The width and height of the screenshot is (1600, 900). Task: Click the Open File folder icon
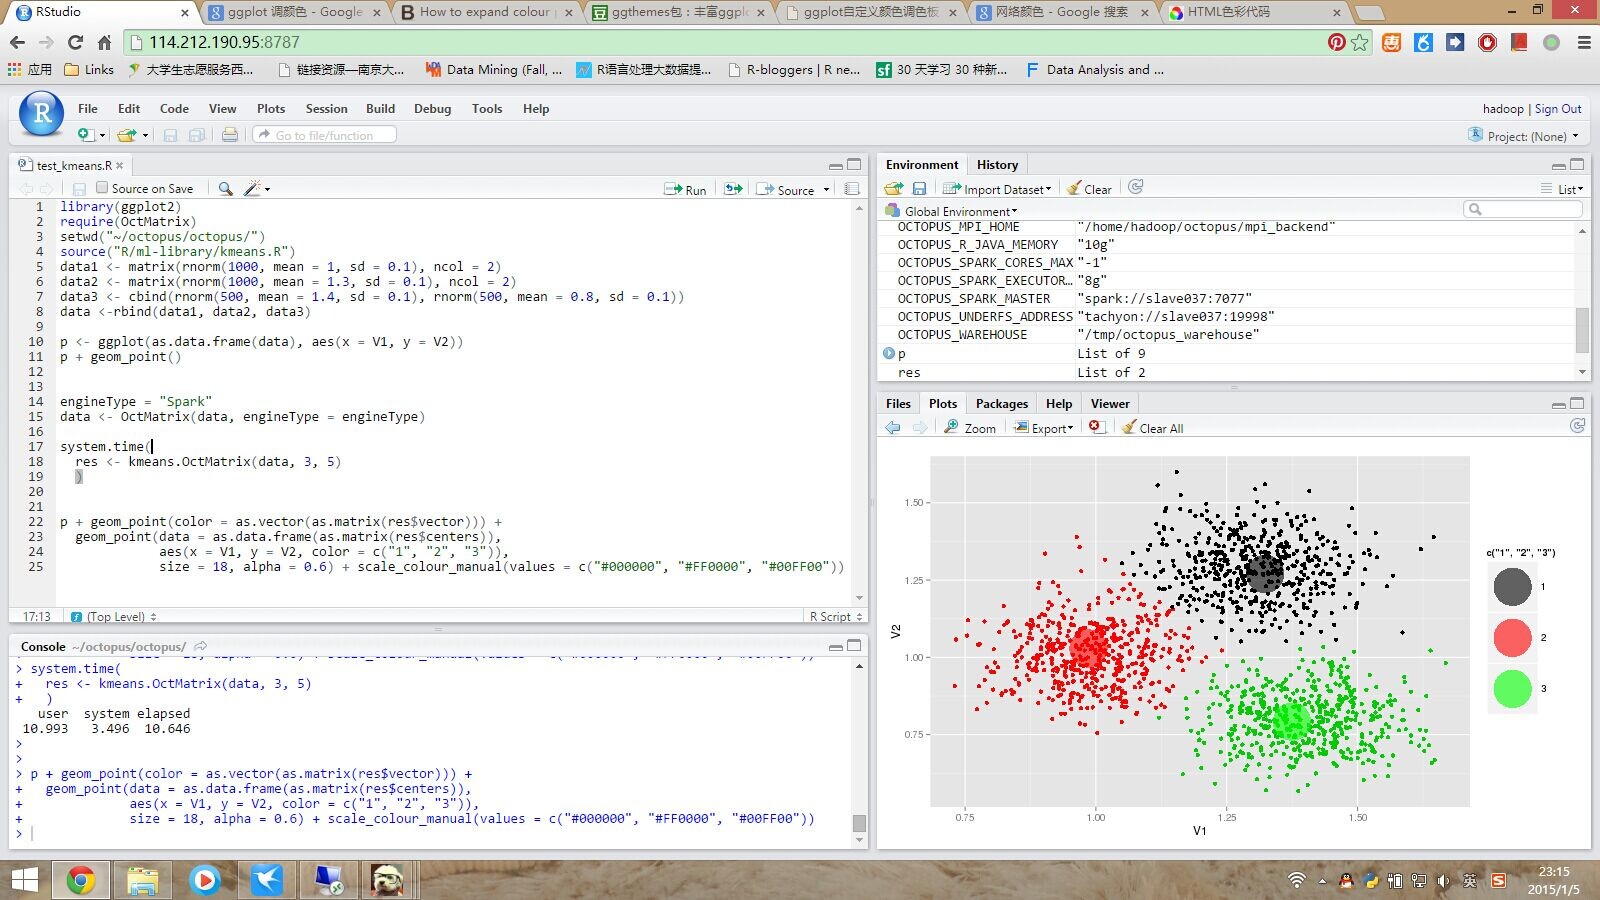pyautogui.click(x=126, y=135)
